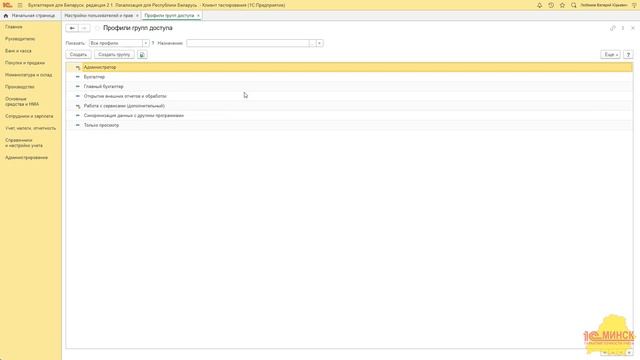
Task: Click the icon beside Бухгалтер row
Action: coord(78,77)
